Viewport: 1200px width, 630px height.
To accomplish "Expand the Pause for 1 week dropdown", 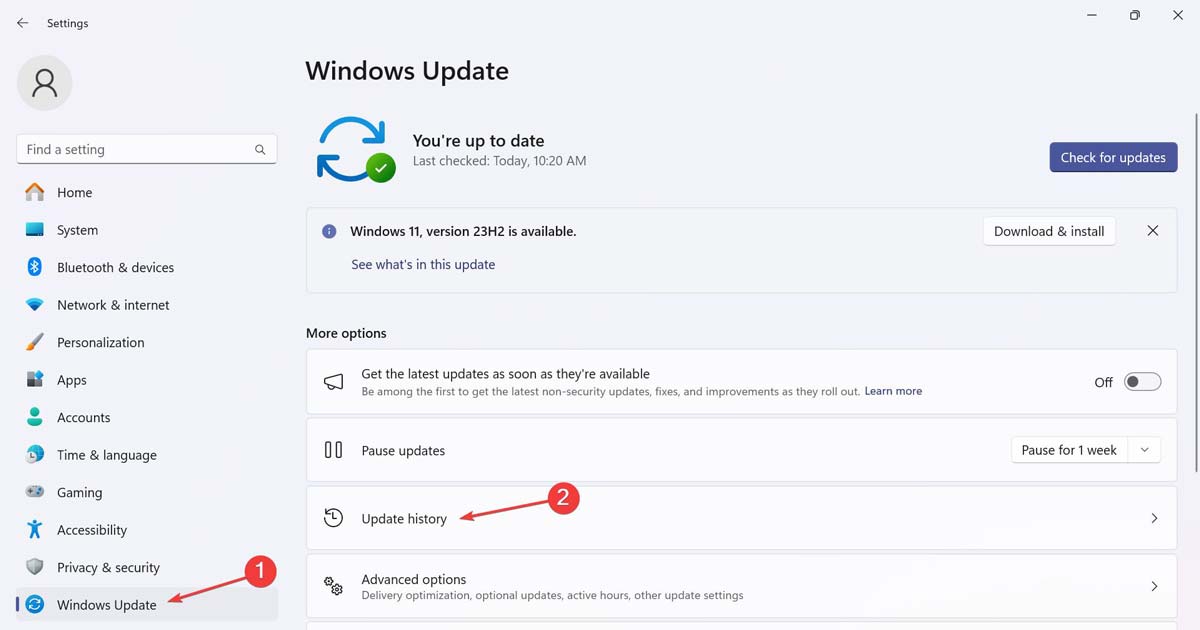I will [x=1144, y=449].
